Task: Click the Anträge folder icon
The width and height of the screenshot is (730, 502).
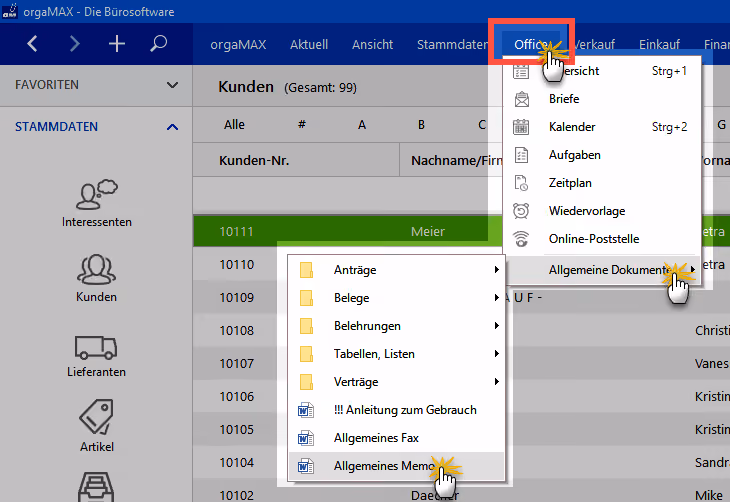Action: click(x=306, y=270)
